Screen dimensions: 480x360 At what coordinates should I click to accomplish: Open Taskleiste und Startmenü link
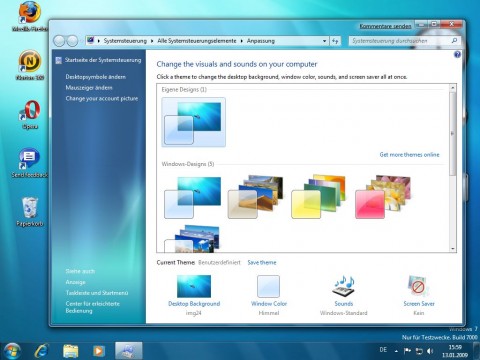coord(97,293)
